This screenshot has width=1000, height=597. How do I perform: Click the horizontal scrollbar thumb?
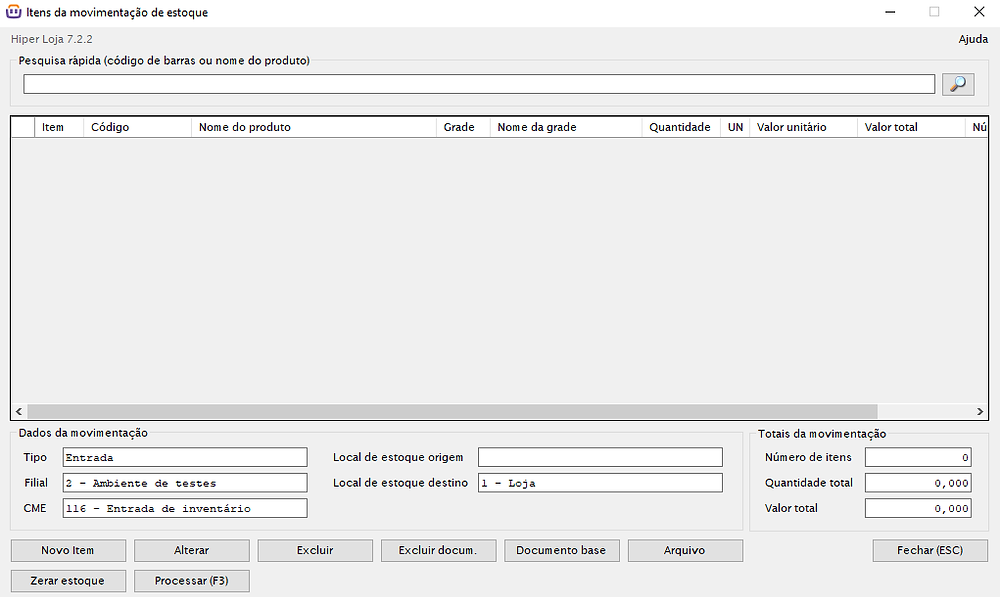pos(452,411)
